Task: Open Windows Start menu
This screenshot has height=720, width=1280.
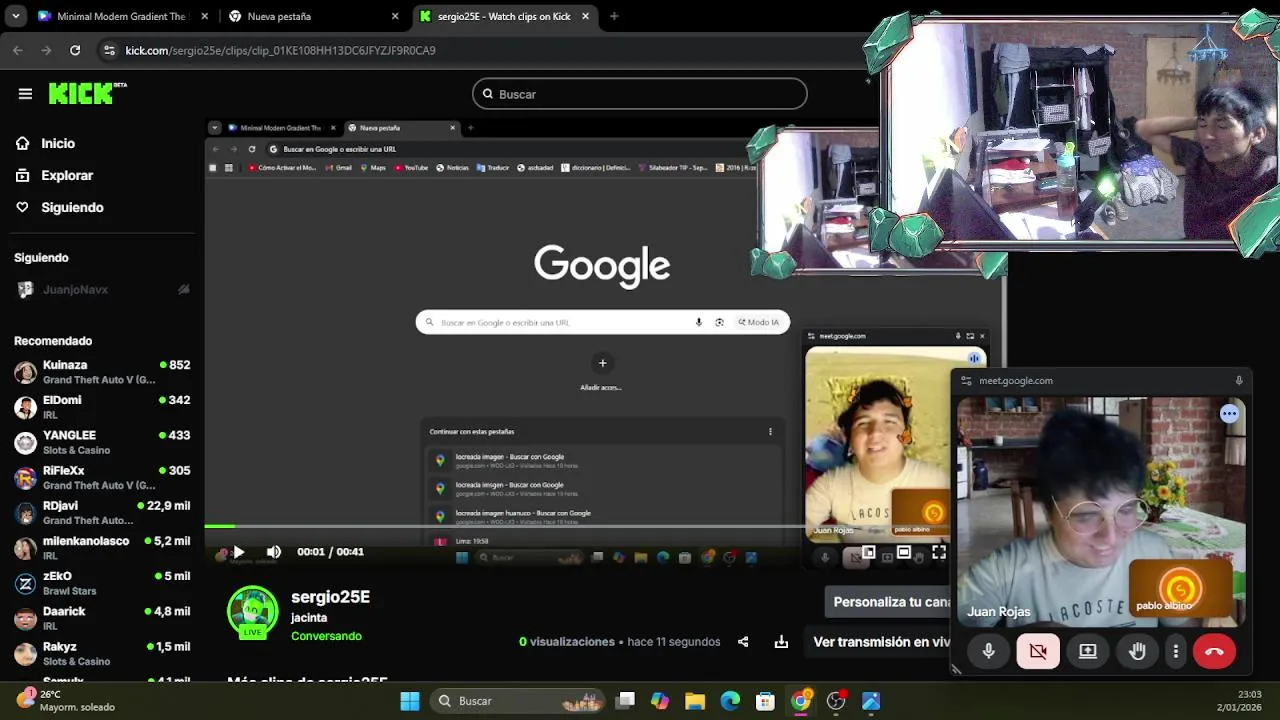Action: click(410, 701)
